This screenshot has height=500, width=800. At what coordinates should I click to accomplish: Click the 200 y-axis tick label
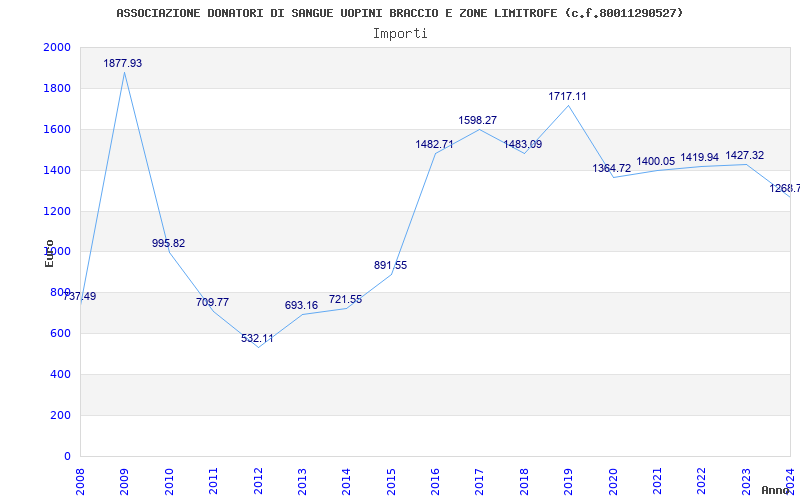pyautogui.click(x=60, y=415)
